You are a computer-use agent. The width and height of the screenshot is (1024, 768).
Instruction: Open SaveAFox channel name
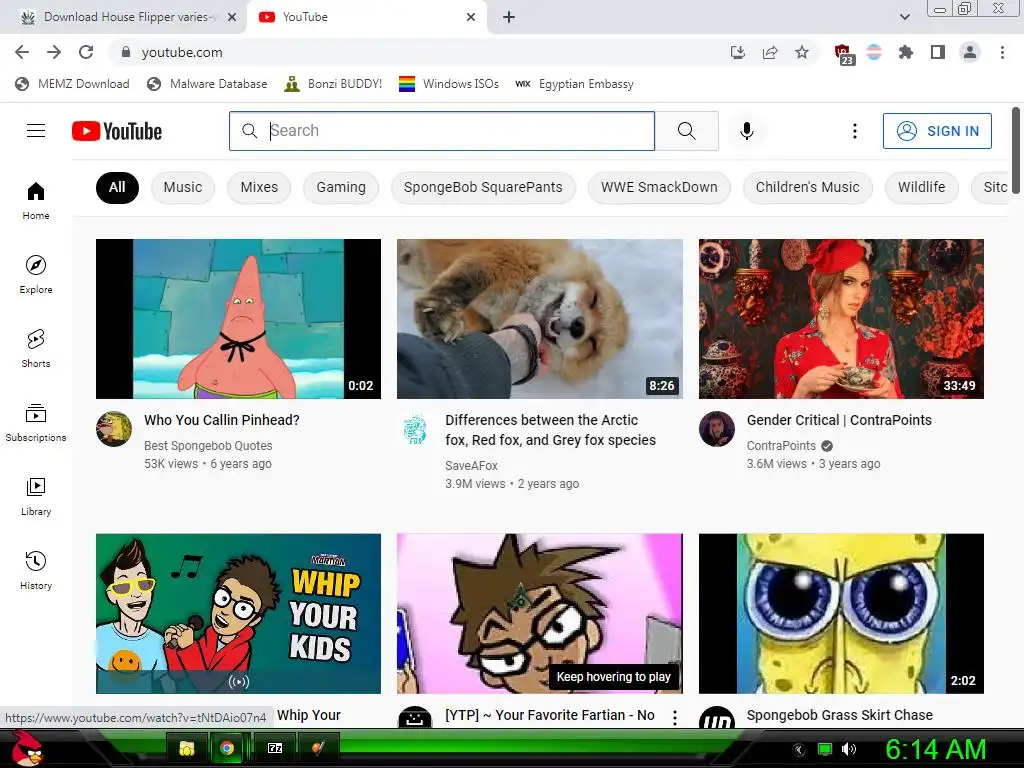tap(472, 466)
